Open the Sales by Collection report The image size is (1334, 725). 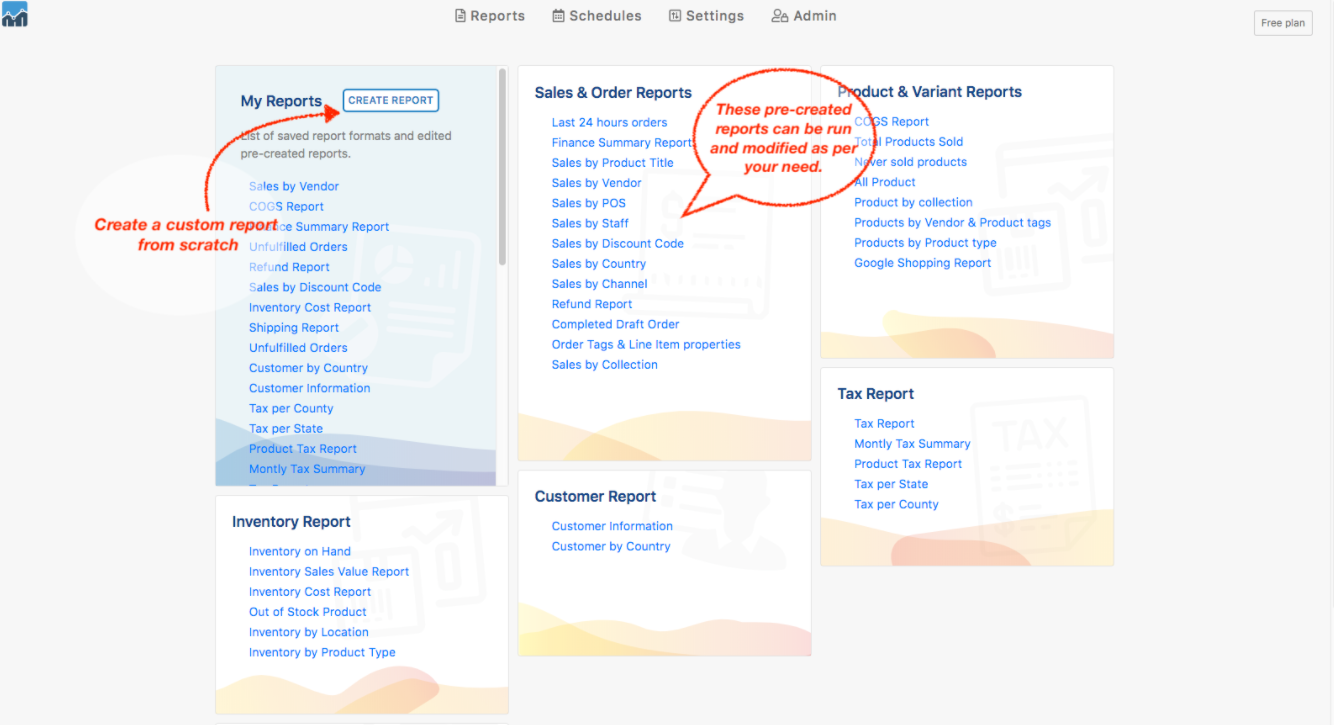click(605, 365)
